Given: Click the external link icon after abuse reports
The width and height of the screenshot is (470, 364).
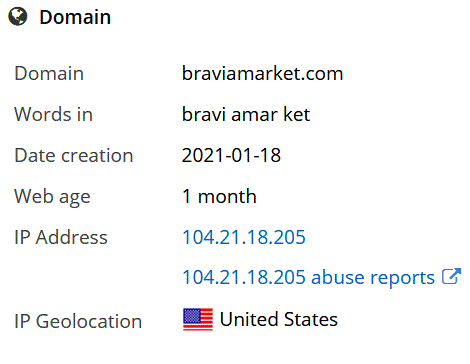Looking at the screenshot, I should 451,276.
